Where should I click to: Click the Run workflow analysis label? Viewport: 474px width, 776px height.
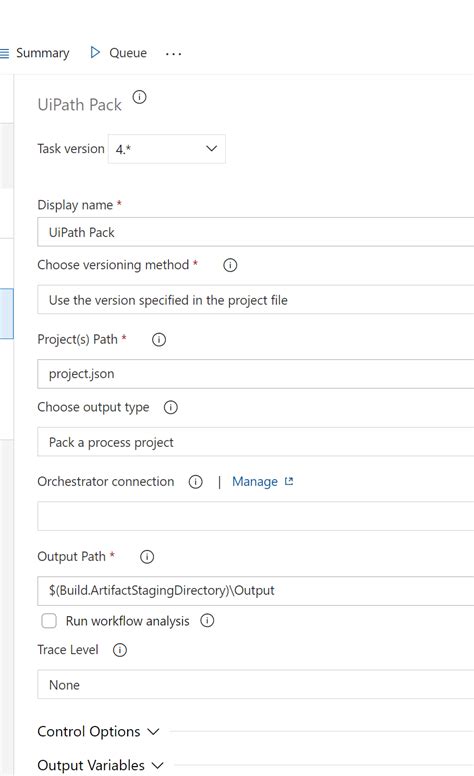pos(128,621)
